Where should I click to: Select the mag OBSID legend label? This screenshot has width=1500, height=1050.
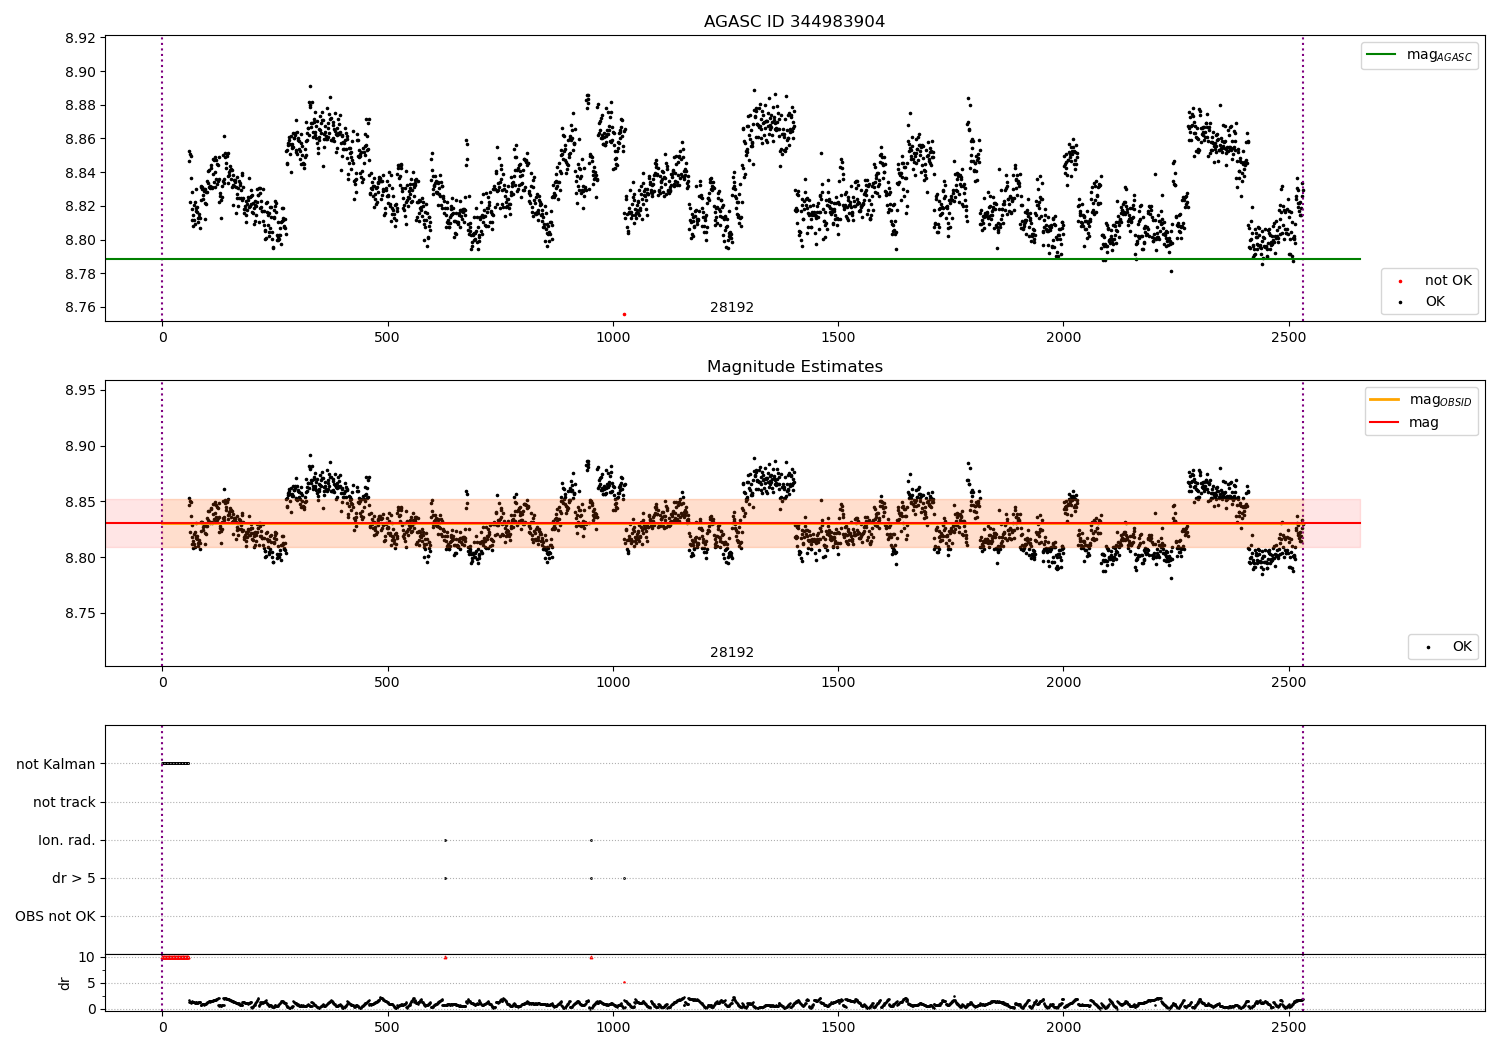1440,400
